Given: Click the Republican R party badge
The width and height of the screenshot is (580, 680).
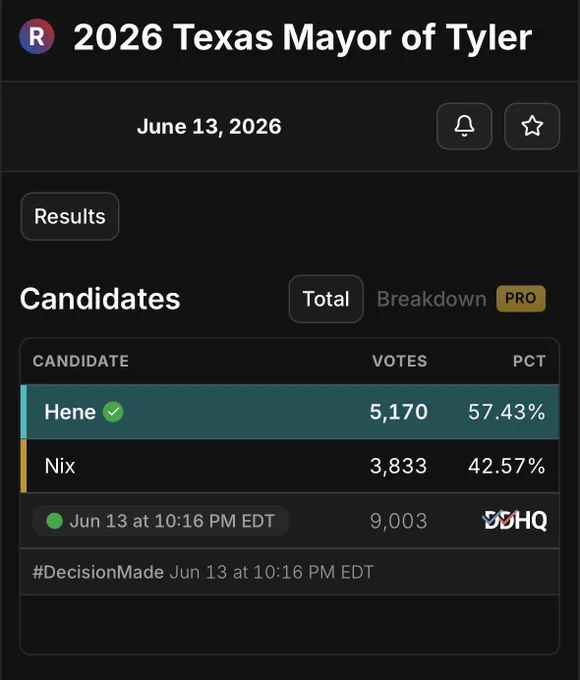Looking at the screenshot, I should click(37, 36).
